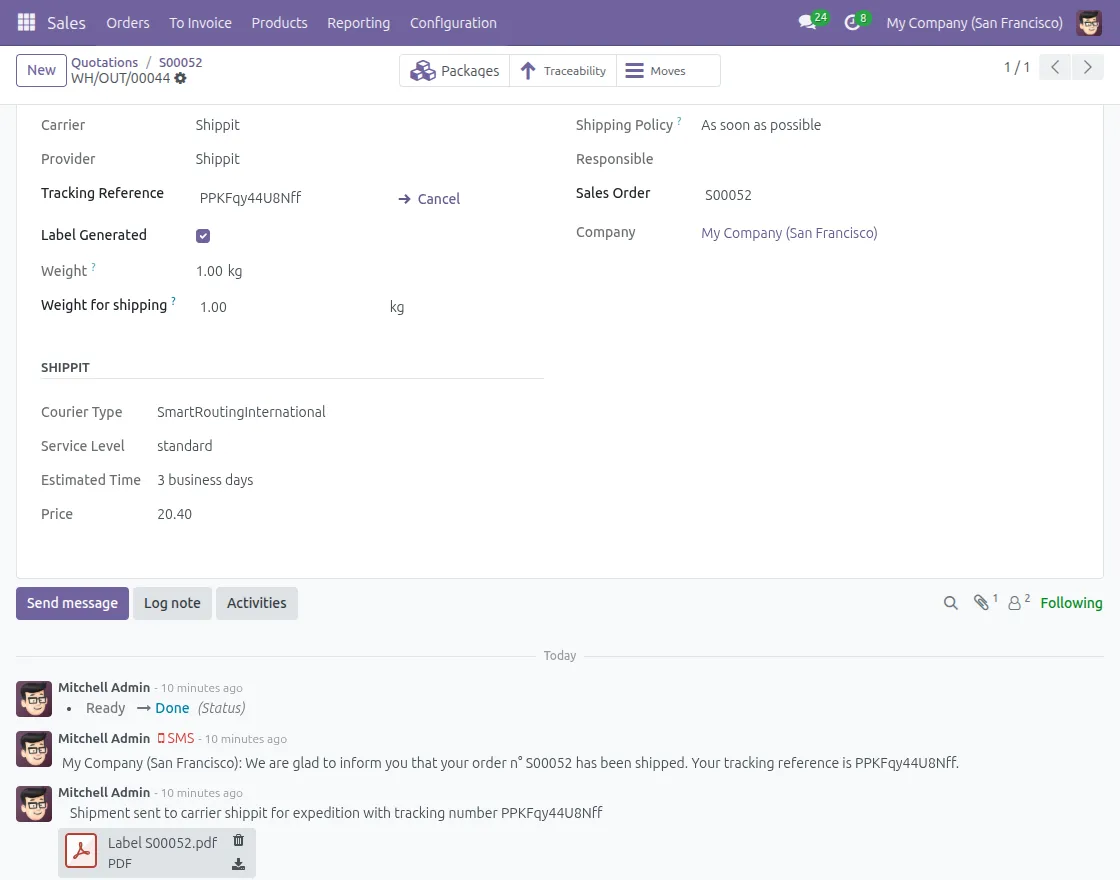The image size is (1120, 880).
Task: Click the record pager 1 / 1
Action: pos(1016,67)
